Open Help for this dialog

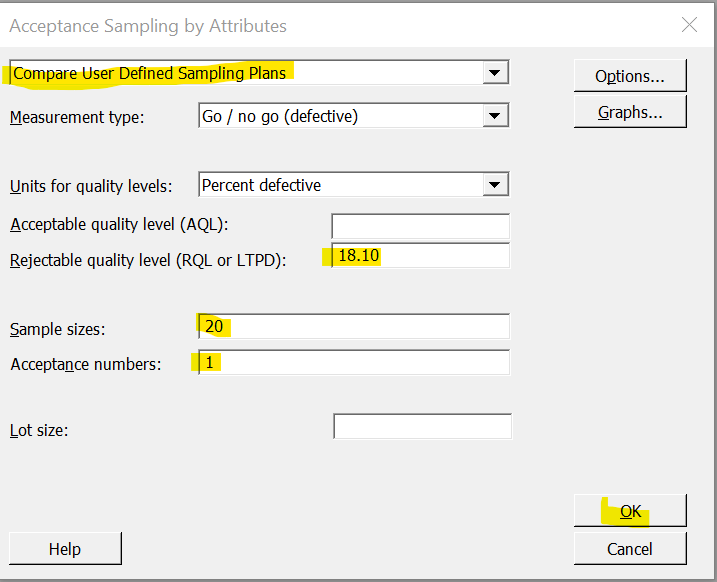pyautogui.click(x=65, y=549)
